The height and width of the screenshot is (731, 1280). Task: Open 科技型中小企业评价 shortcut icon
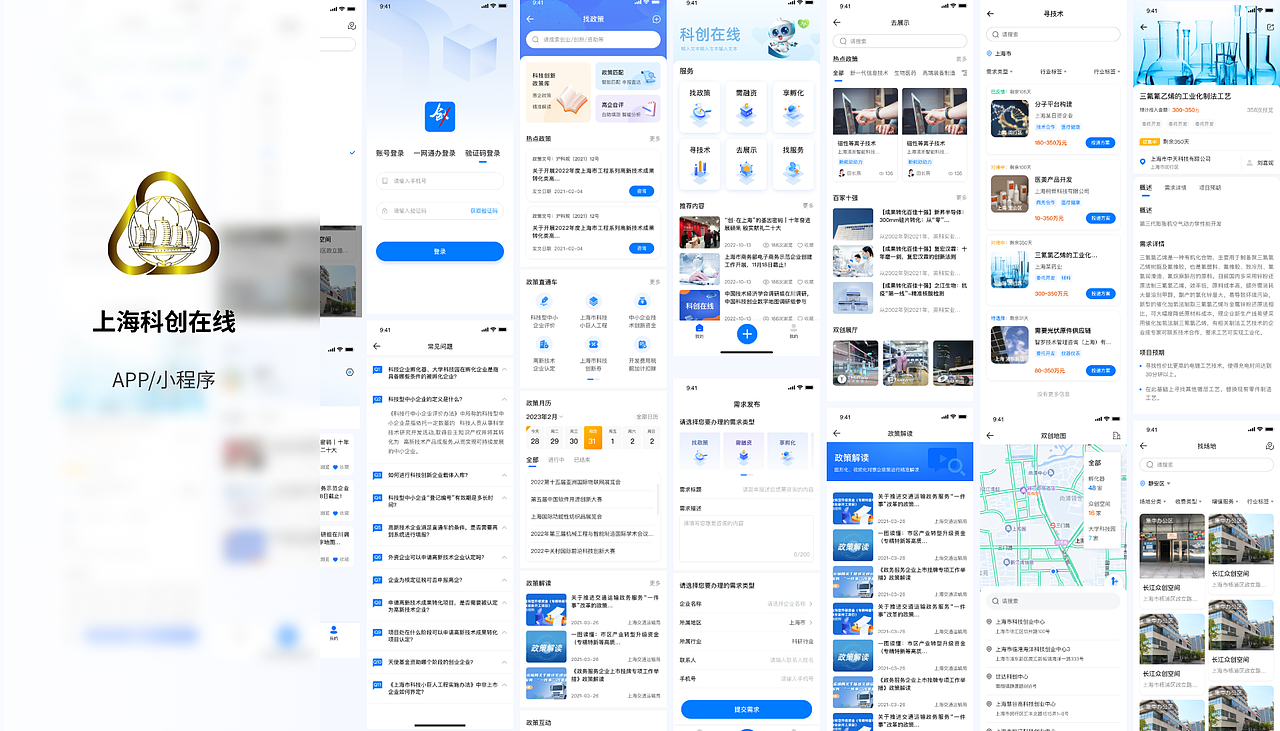pos(545,301)
